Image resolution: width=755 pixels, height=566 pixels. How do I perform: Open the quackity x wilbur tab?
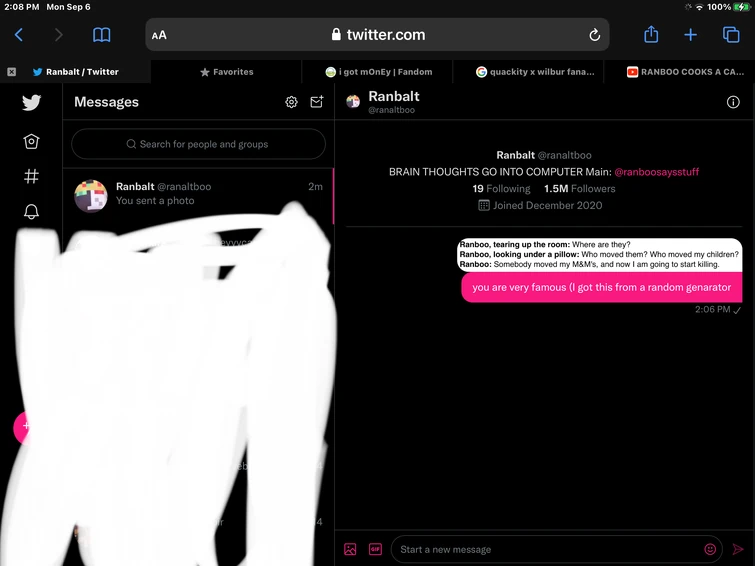pos(529,72)
